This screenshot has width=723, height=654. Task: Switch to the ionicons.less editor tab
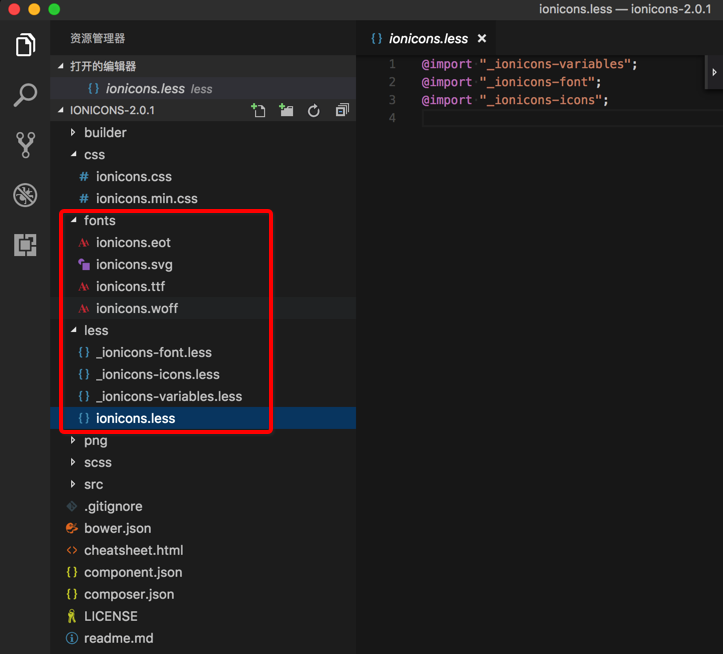point(427,39)
